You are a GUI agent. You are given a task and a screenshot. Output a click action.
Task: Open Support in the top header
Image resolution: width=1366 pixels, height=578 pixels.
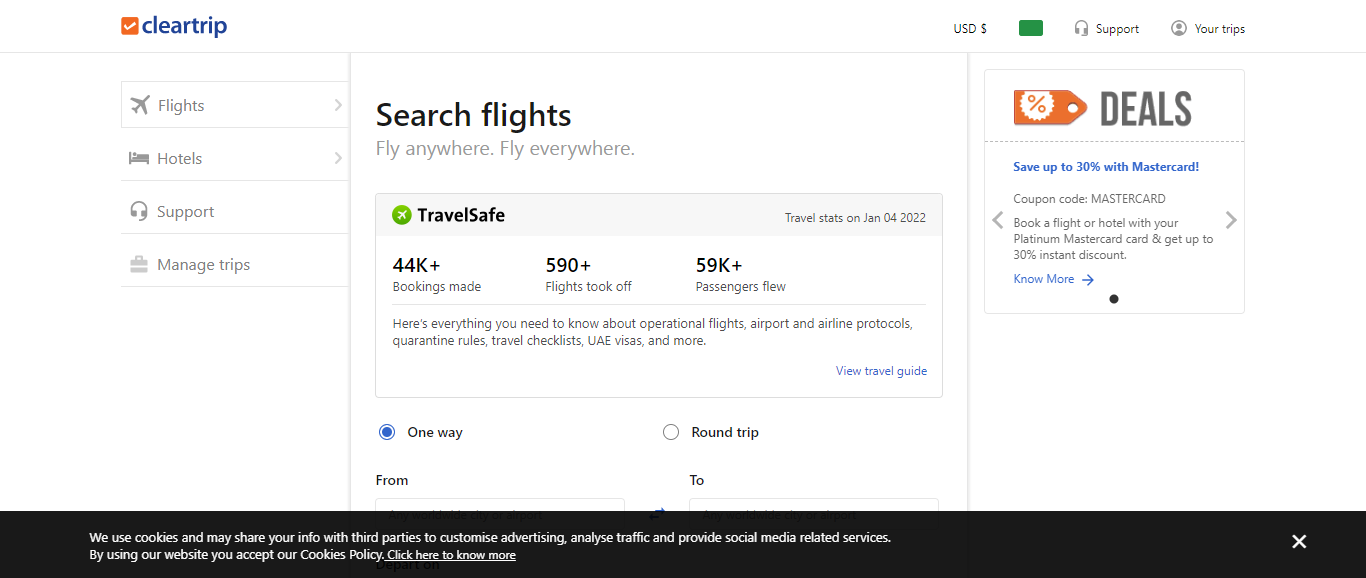pyautogui.click(x=1107, y=29)
